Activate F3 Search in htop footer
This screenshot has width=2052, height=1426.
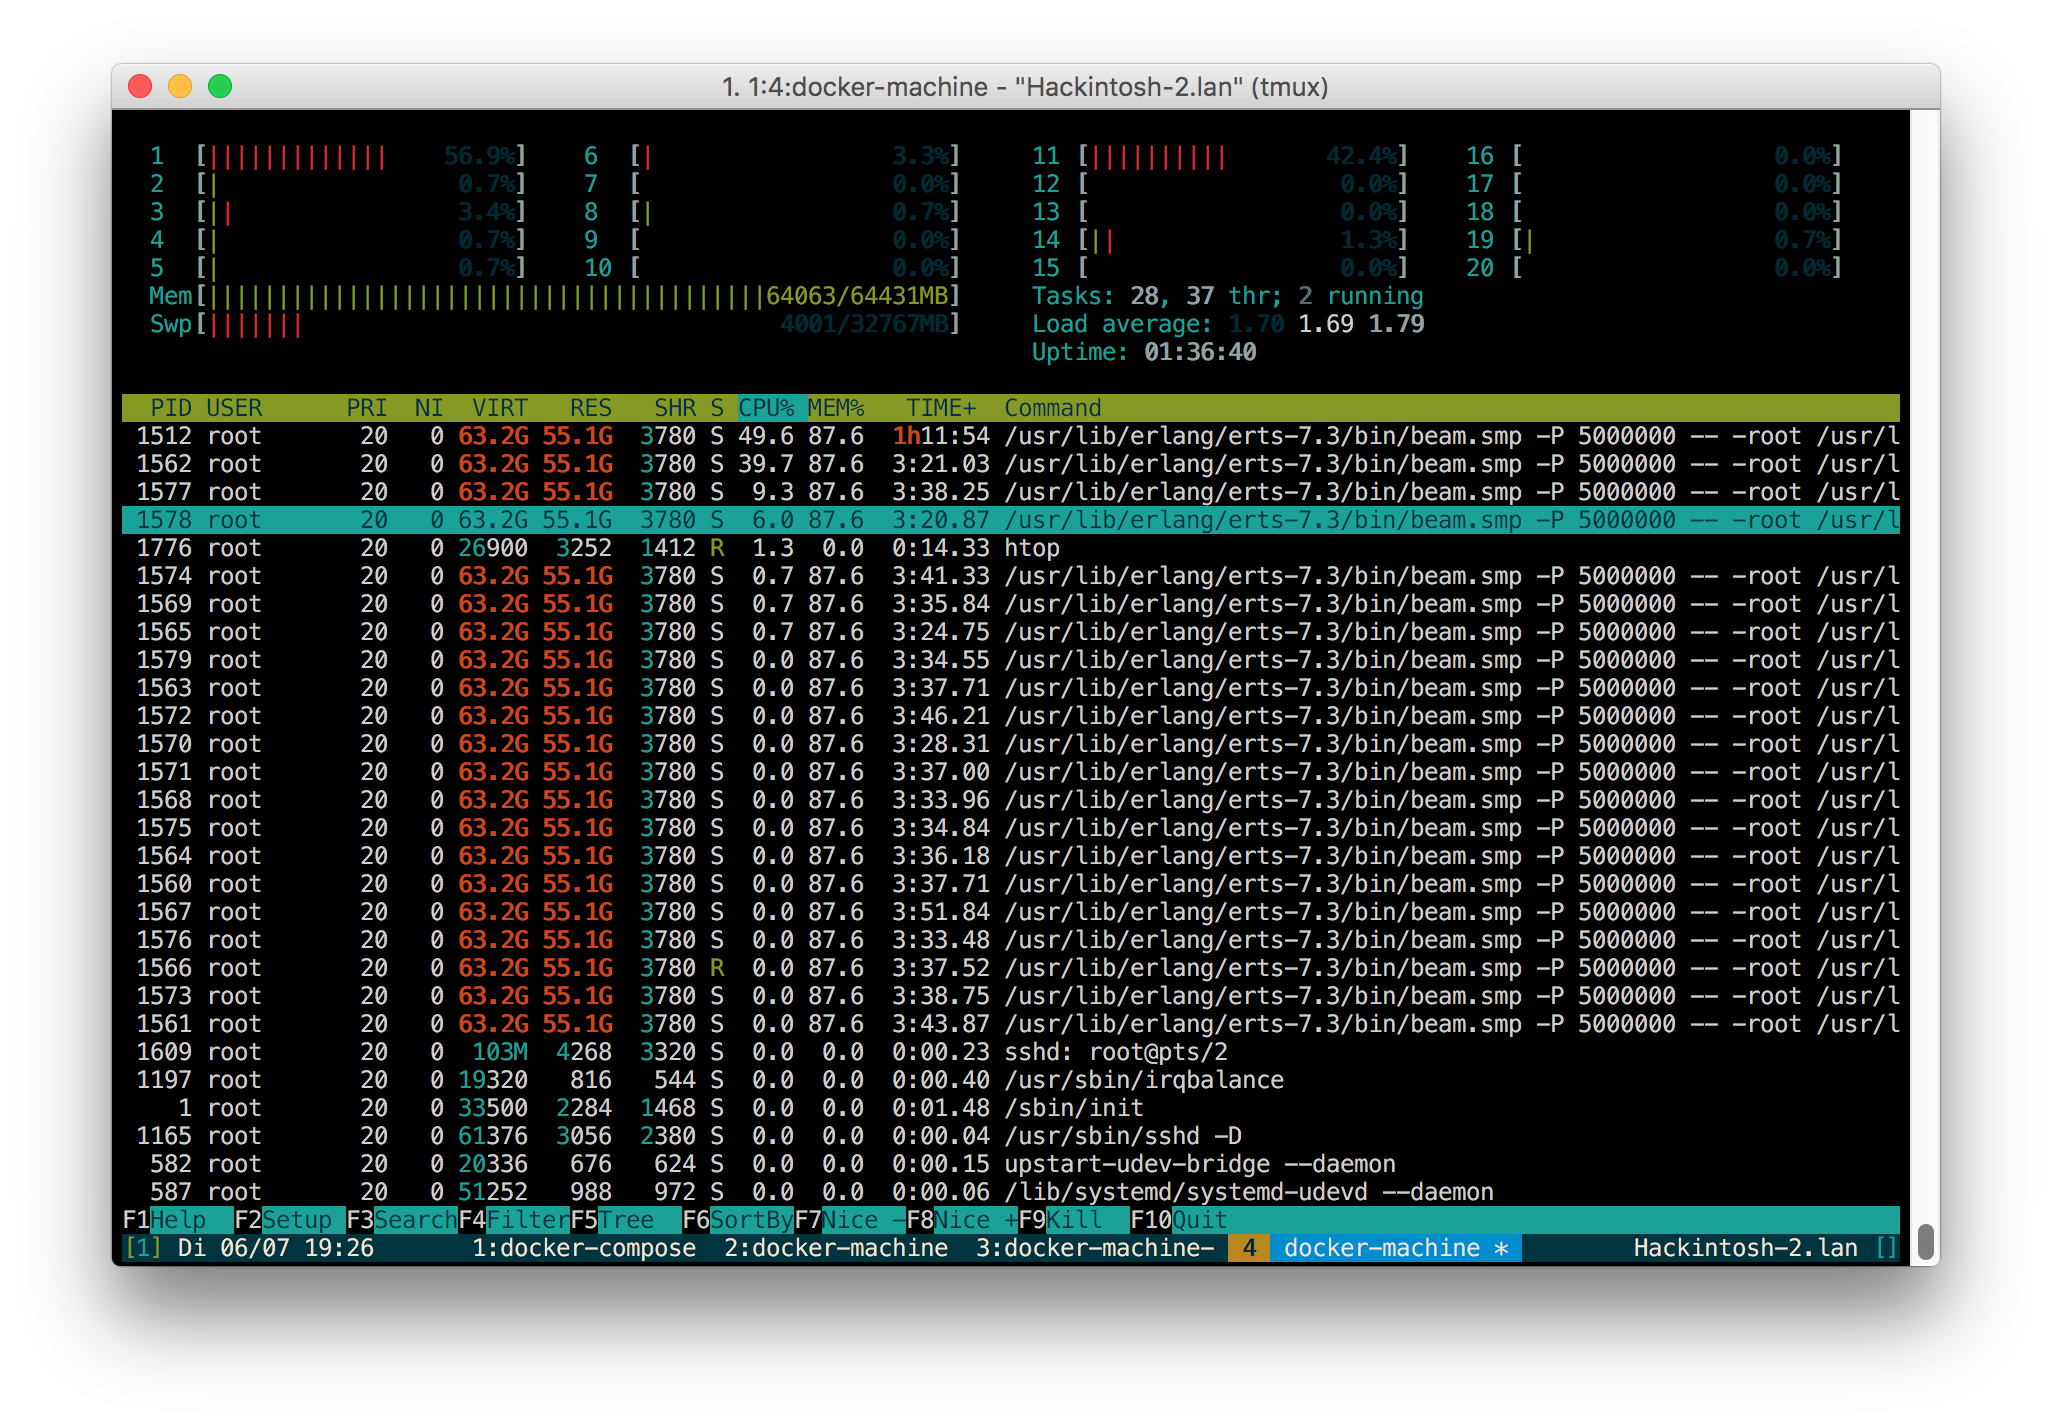click(414, 1220)
